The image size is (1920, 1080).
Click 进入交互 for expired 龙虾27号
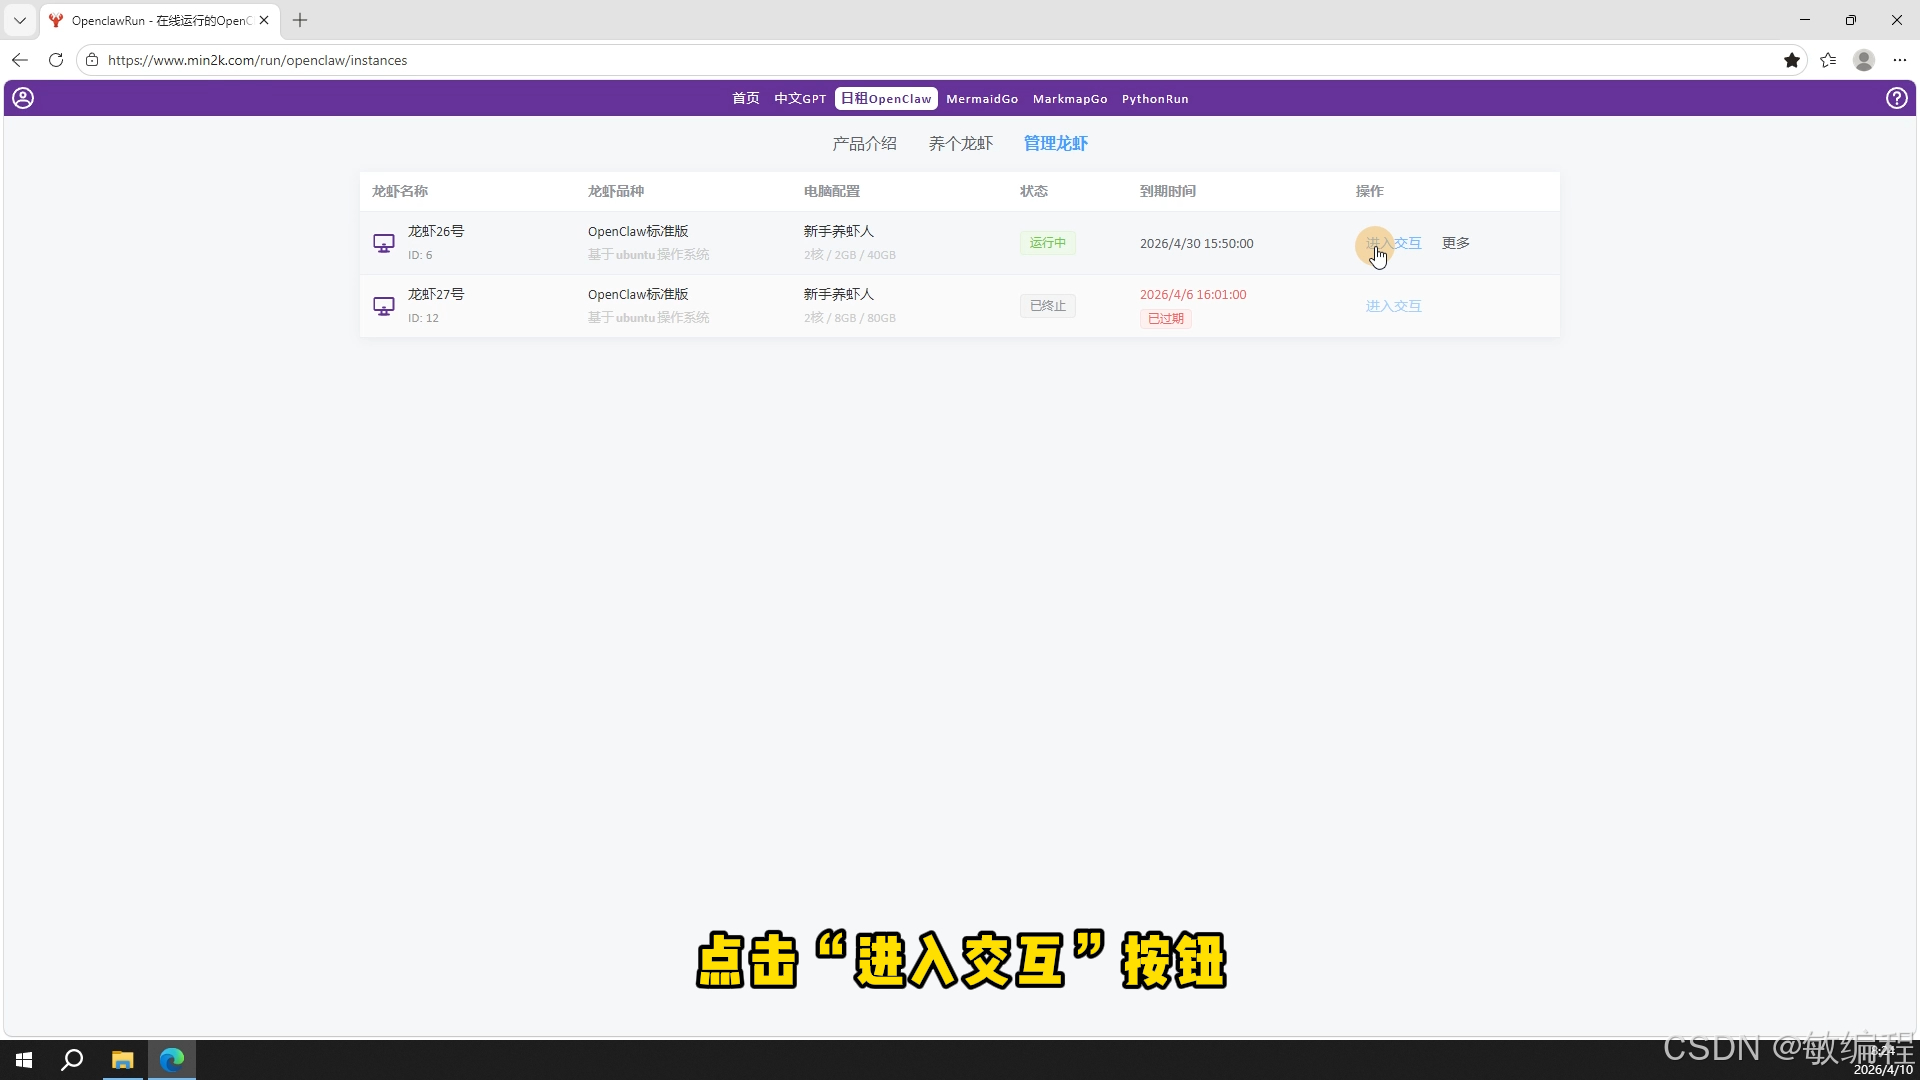point(1393,306)
